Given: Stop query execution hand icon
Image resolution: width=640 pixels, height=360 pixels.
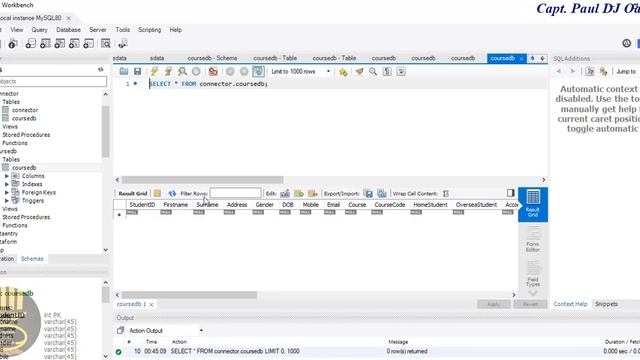Looking at the screenshot, I should tap(196, 71).
